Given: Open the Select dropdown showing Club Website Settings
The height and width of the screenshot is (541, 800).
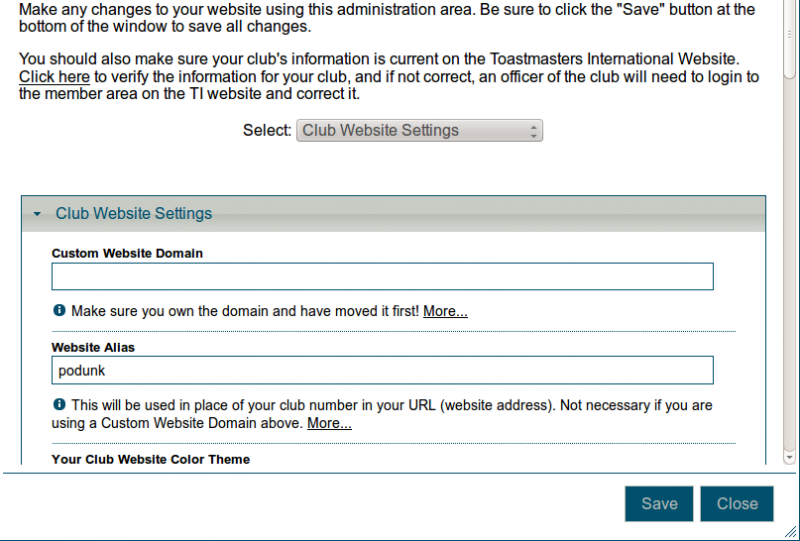Looking at the screenshot, I should [x=419, y=130].
